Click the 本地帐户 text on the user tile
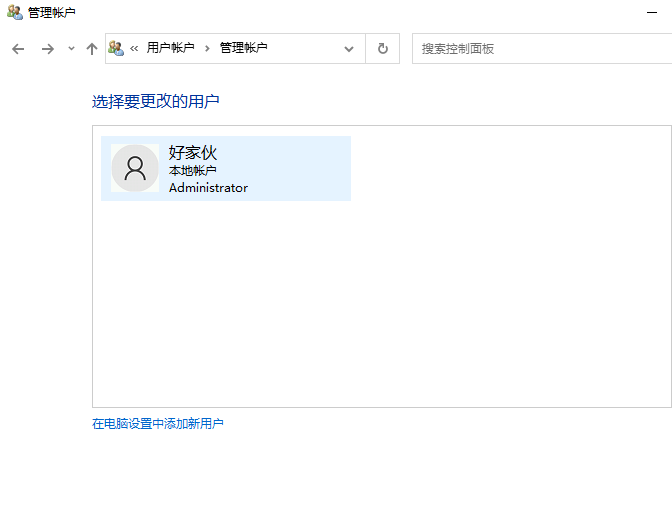Image resolution: width=672 pixels, height=514 pixels. click(x=192, y=171)
